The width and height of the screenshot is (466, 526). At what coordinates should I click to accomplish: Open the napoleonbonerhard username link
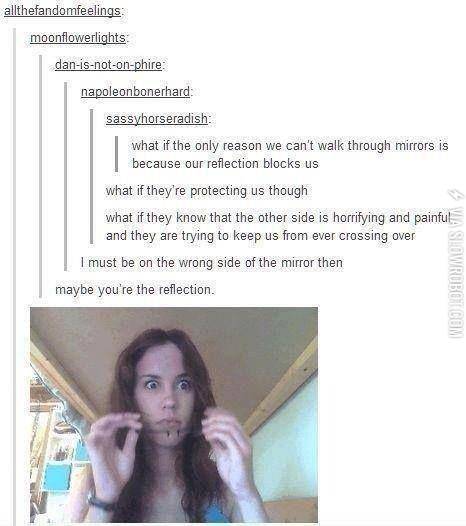click(x=136, y=91)
